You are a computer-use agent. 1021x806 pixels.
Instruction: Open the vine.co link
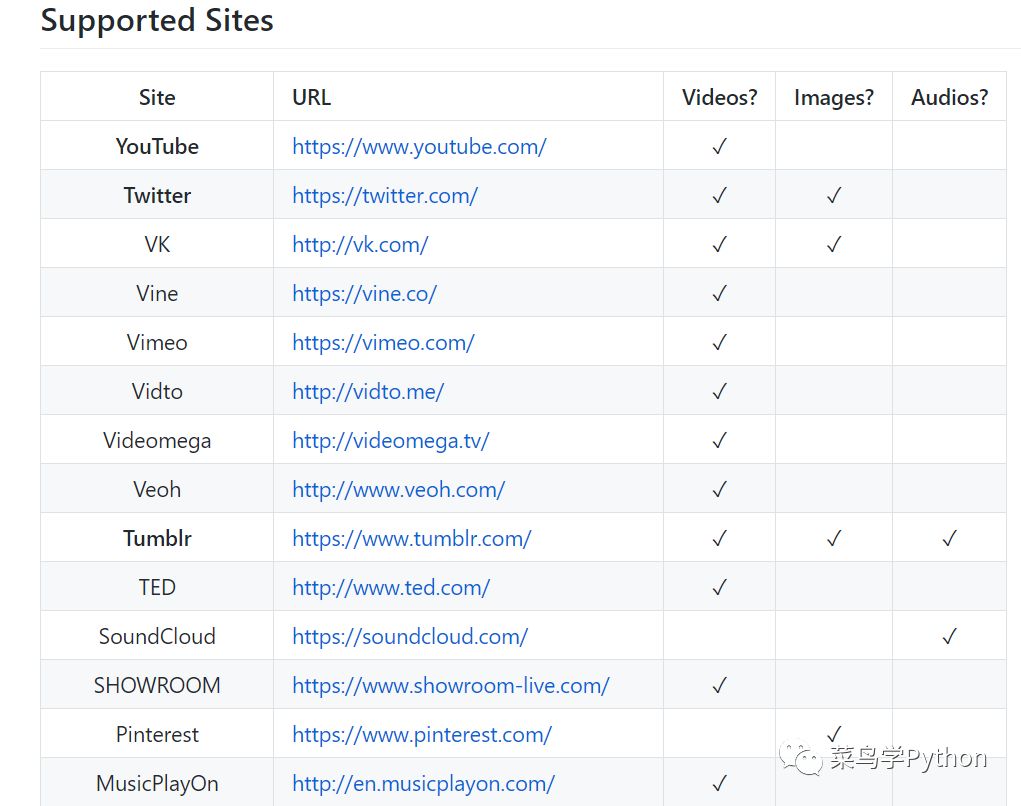tap(364, 294)
